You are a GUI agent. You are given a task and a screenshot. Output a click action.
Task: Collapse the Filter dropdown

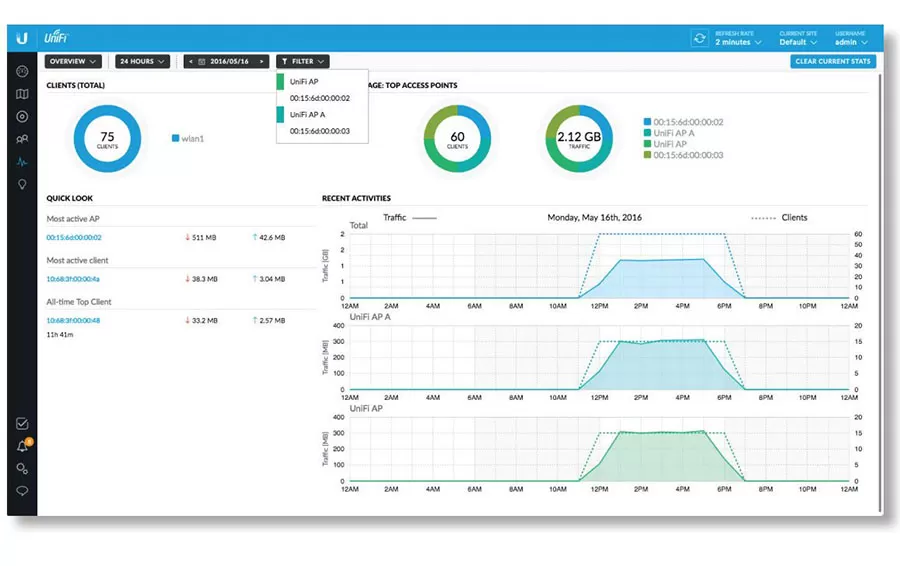pos(302,61)
